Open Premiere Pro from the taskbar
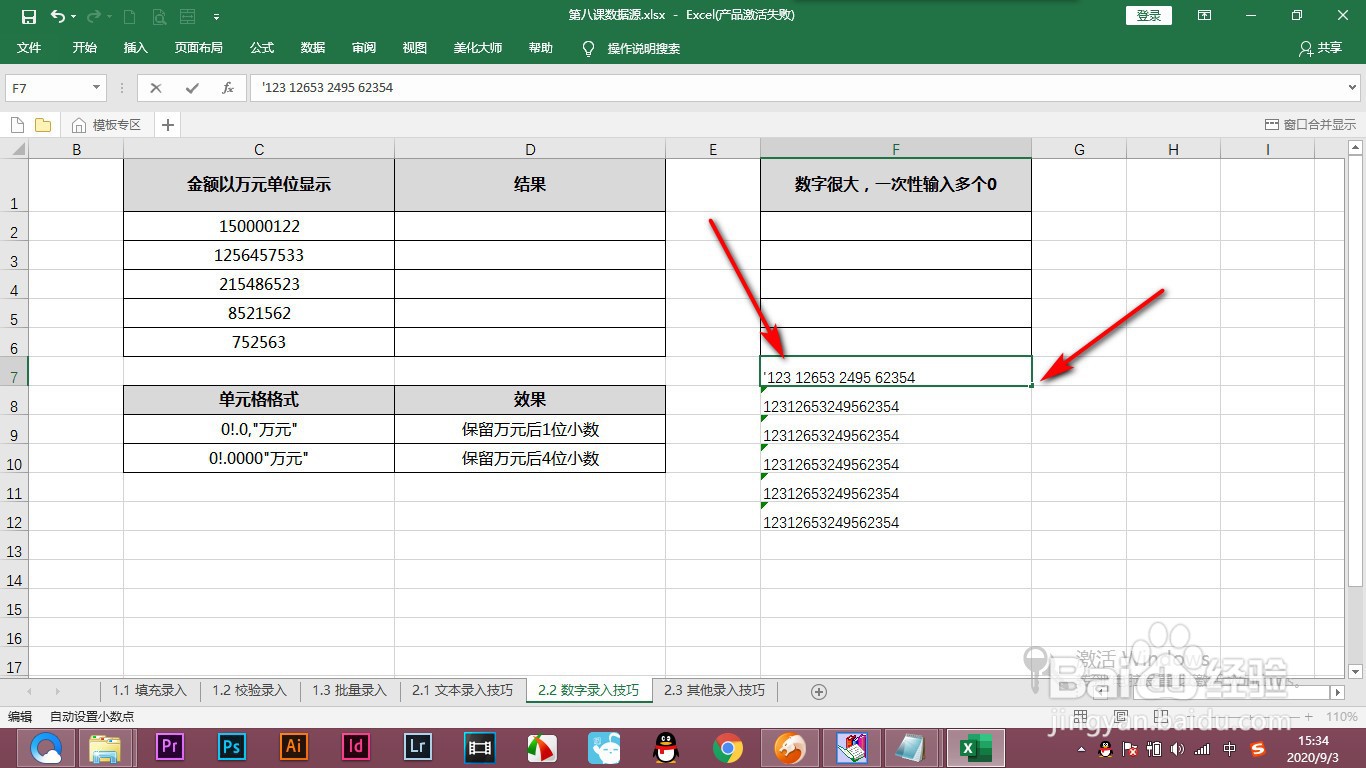The height and width of the screenshot is (768, 1366). [169, 747]
